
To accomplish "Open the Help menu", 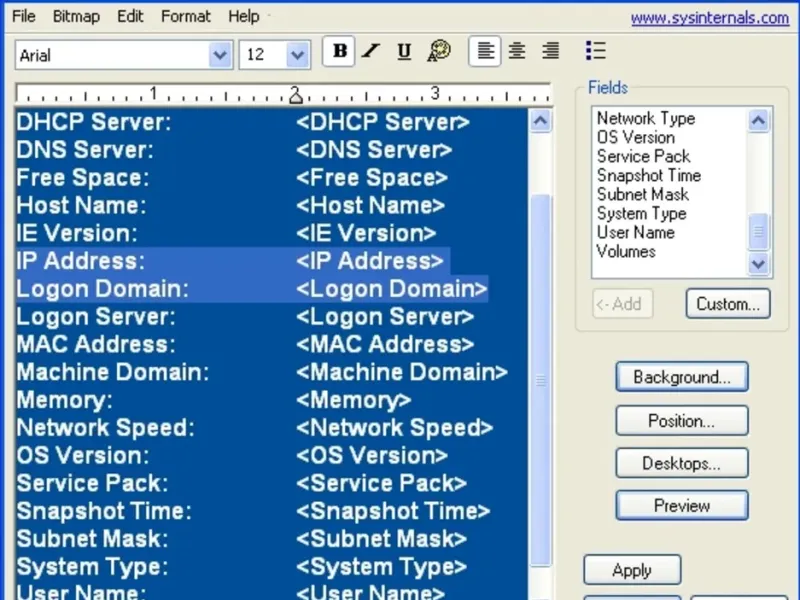I will pos(244,16).
